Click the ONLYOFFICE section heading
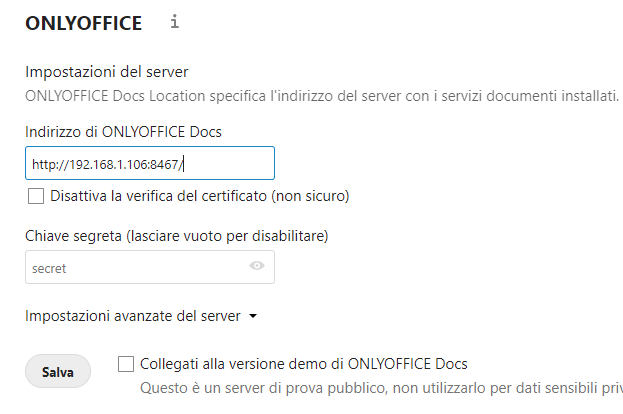623x414 pixels. 83,22
